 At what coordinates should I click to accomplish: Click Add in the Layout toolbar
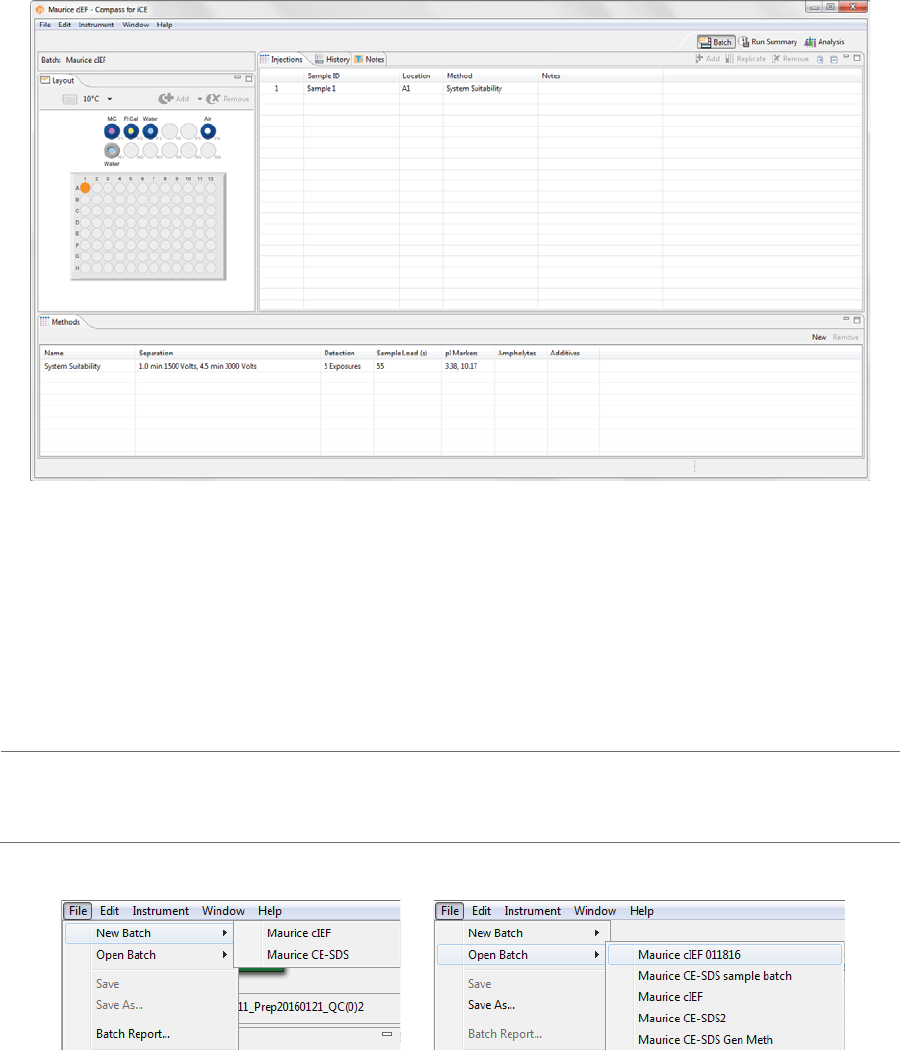point(173,99)
